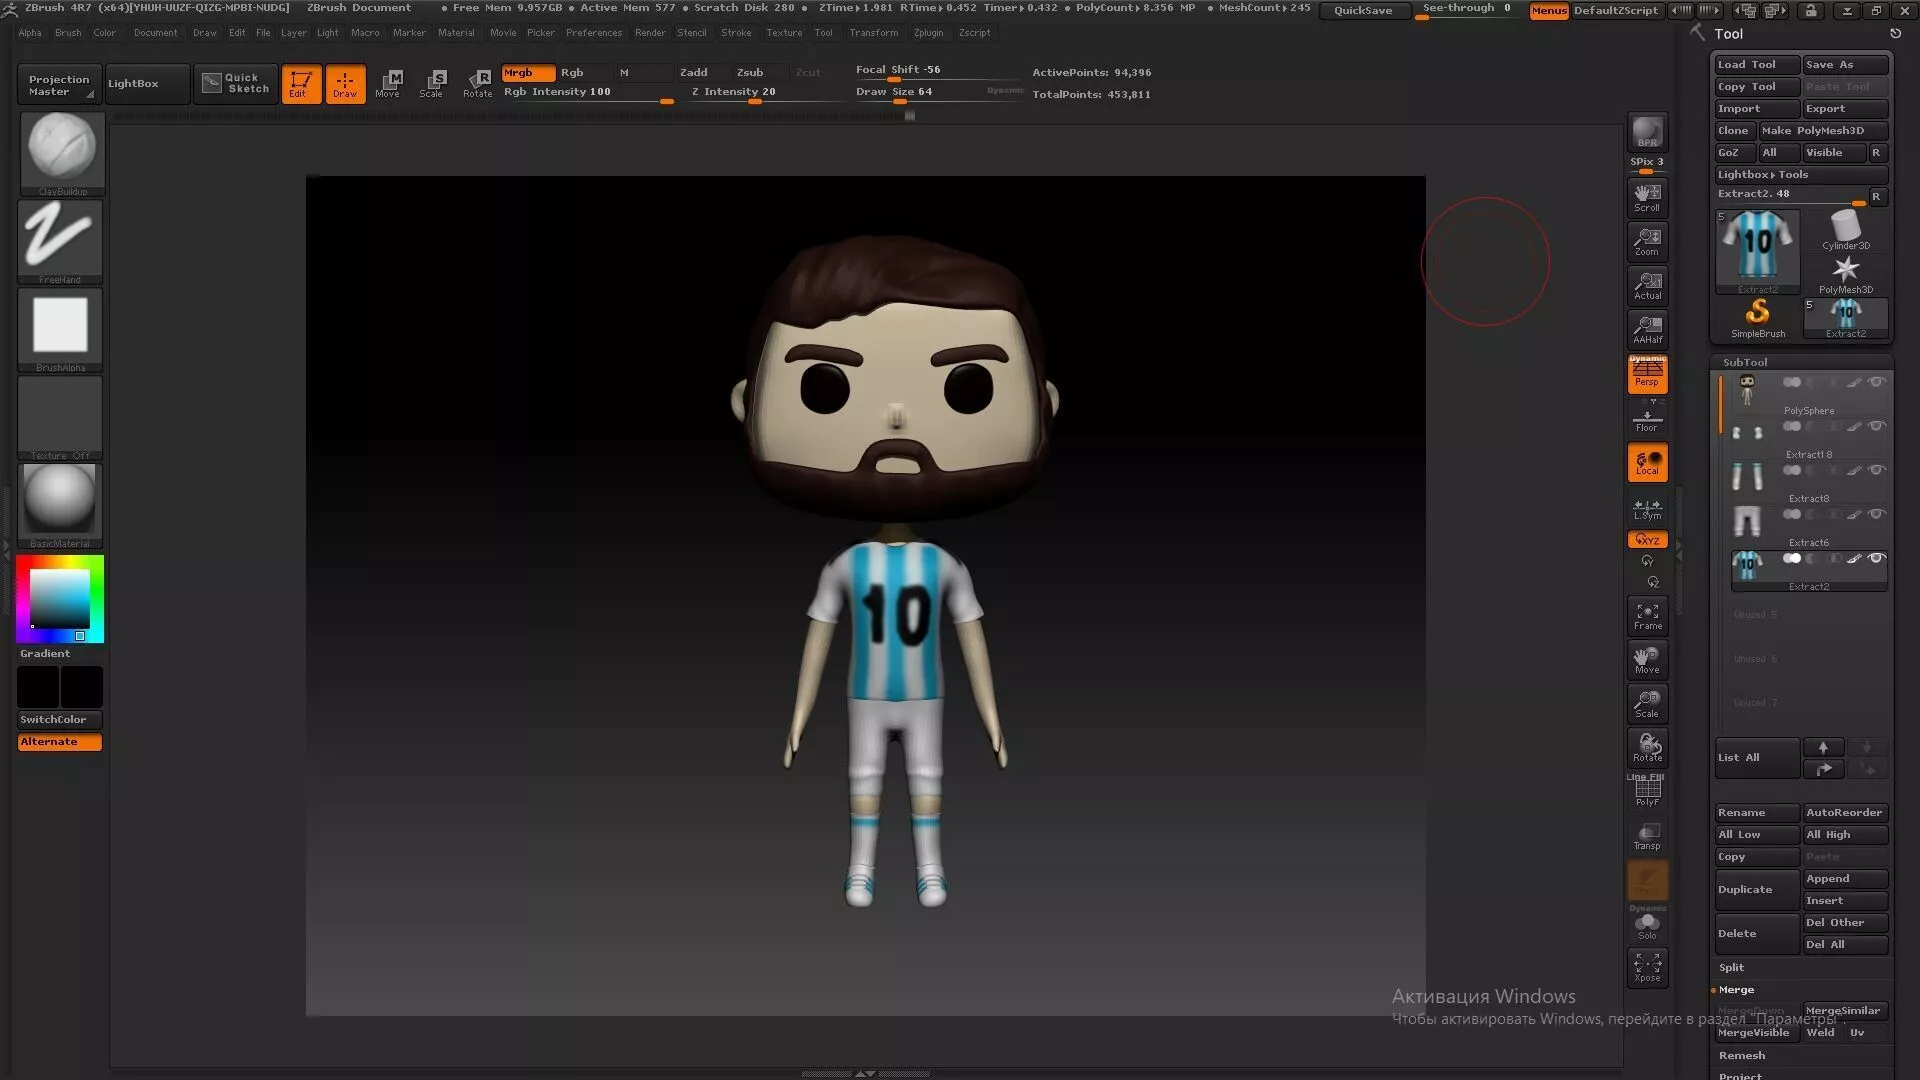This screenshot has height=1080, width=1920.
Task: Toggle Persp perspective mode
Action: [x=1647, y=373]
